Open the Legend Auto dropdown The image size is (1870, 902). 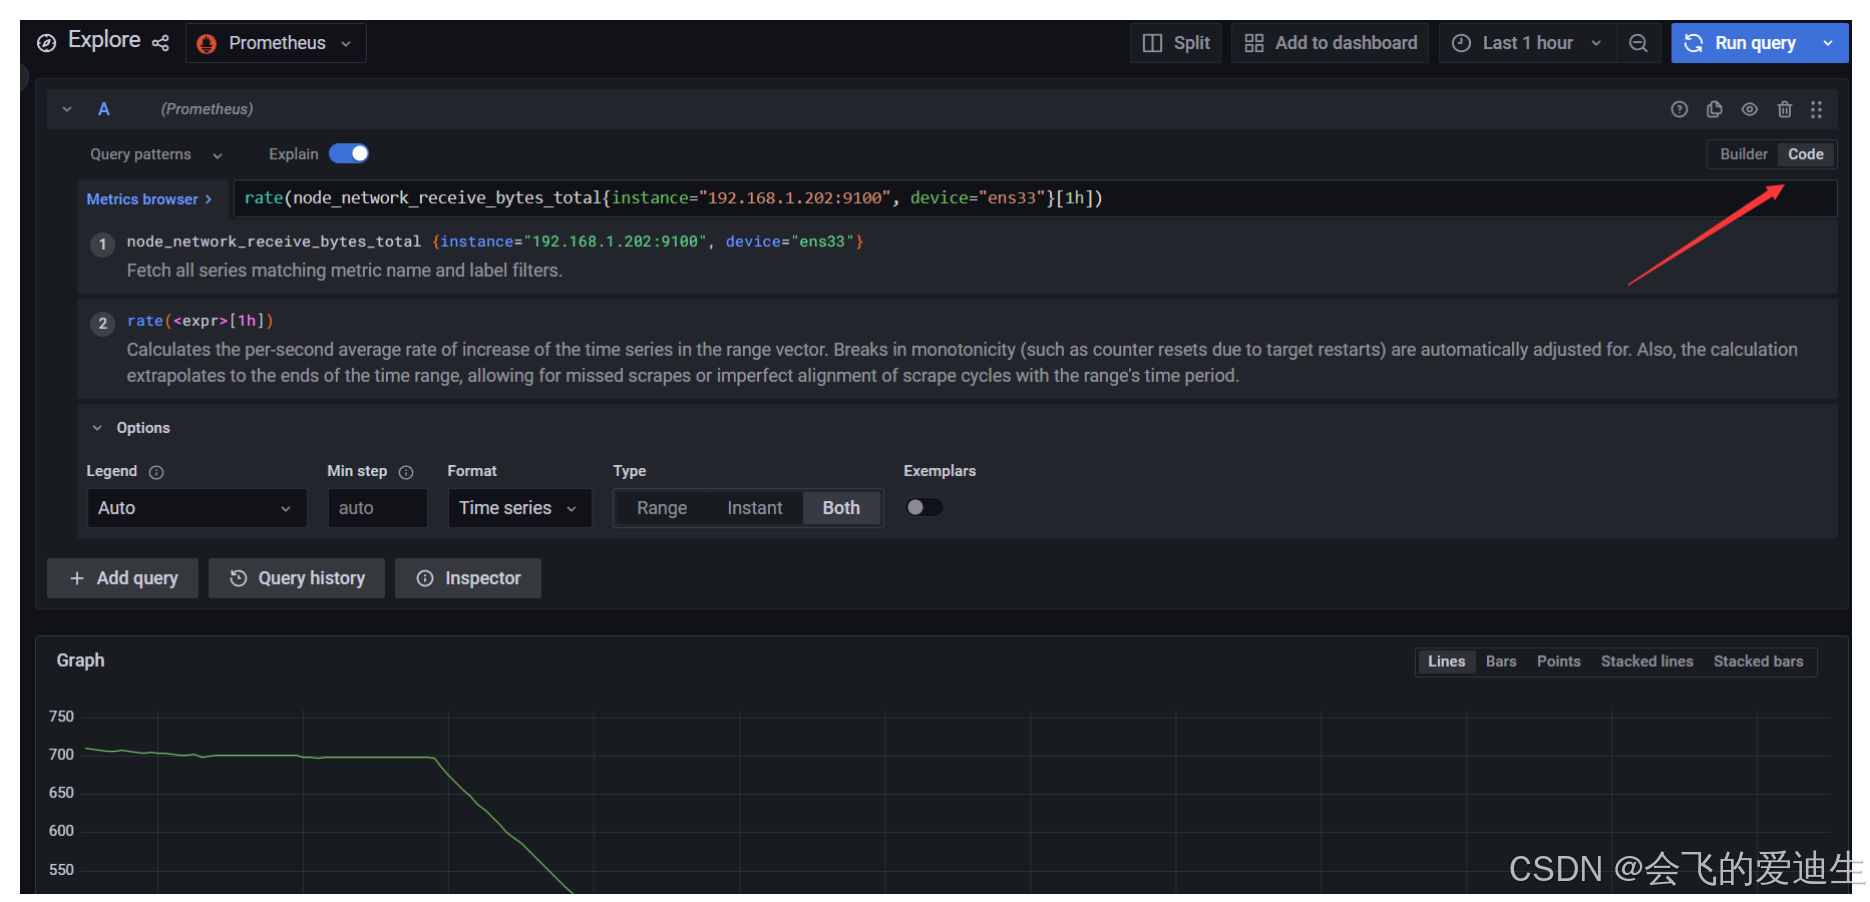[x=196, y=508]
